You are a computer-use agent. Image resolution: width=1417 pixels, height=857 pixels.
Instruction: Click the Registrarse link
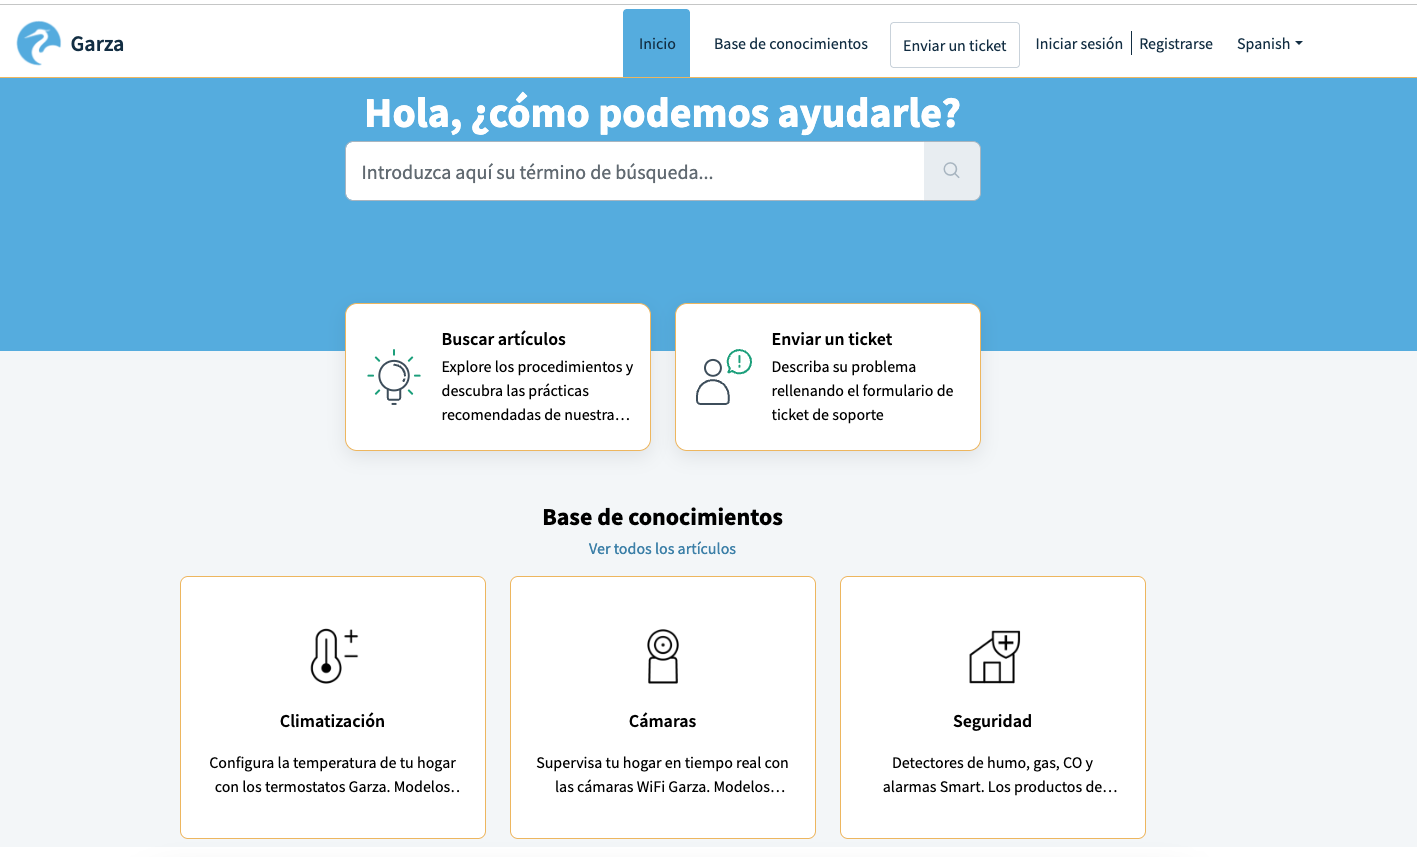point(1176,43)
